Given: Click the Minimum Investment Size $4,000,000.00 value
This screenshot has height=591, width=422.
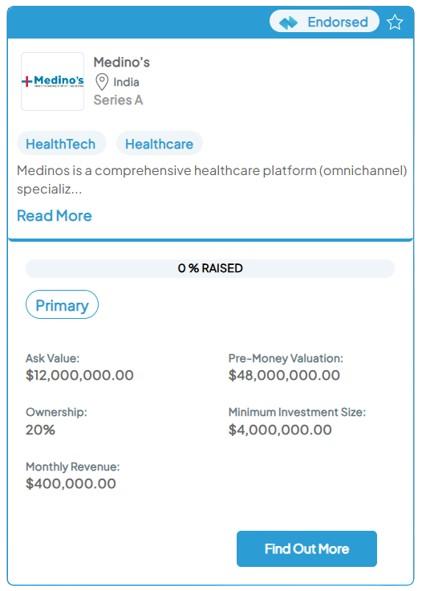Looking at the screenshot, I should 280,430.
